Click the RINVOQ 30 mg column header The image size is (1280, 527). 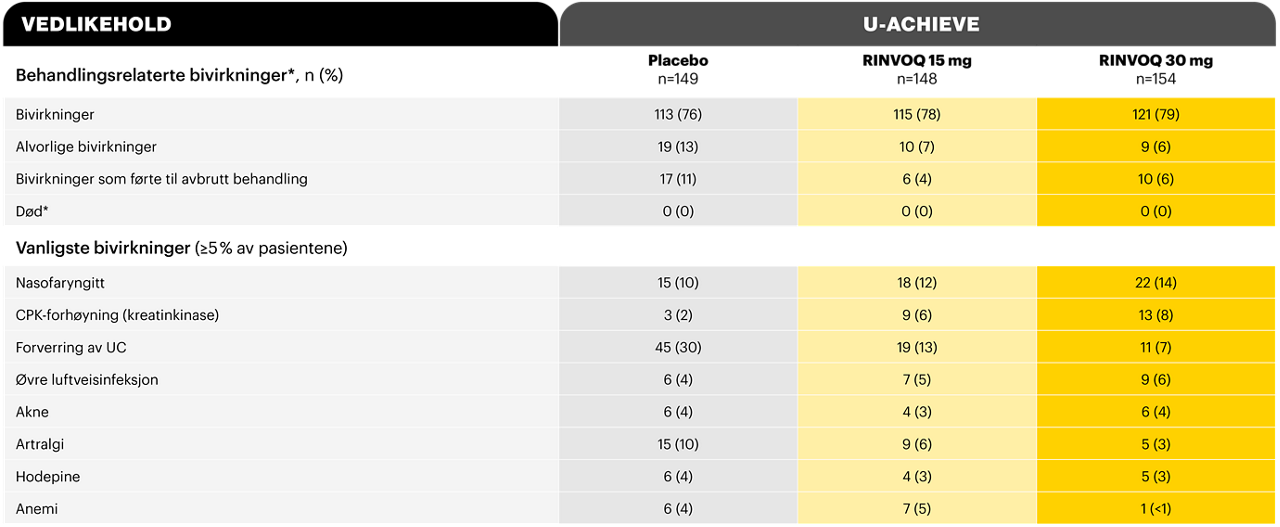[x=1156, y=69]
